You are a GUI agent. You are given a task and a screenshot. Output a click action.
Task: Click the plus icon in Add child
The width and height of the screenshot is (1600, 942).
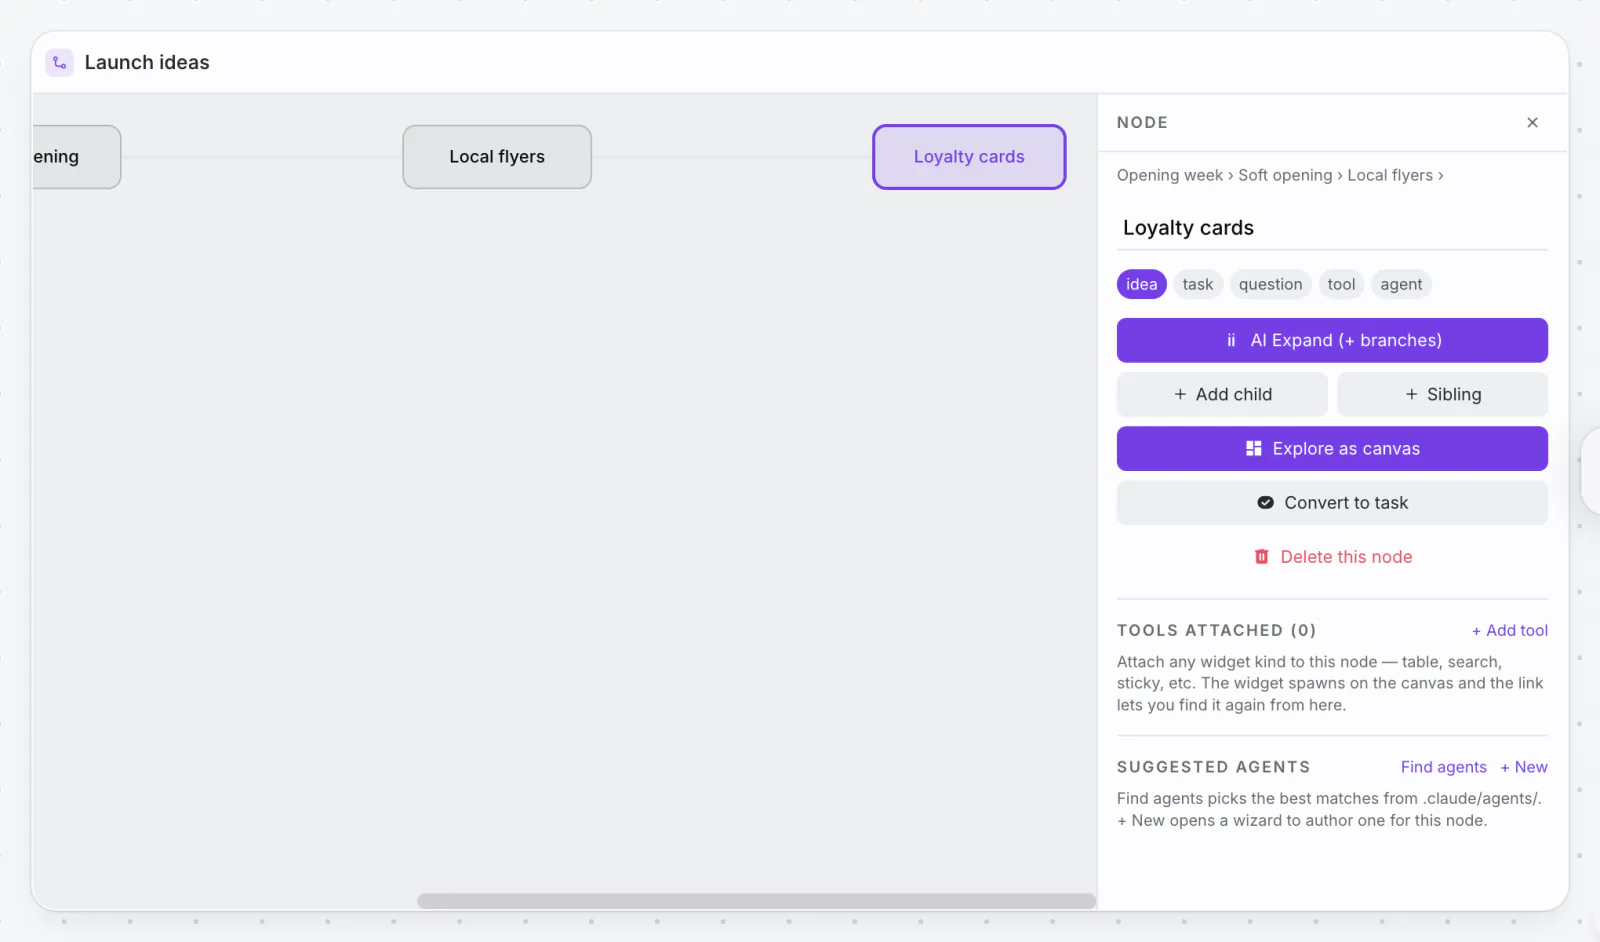[1180, 394]
